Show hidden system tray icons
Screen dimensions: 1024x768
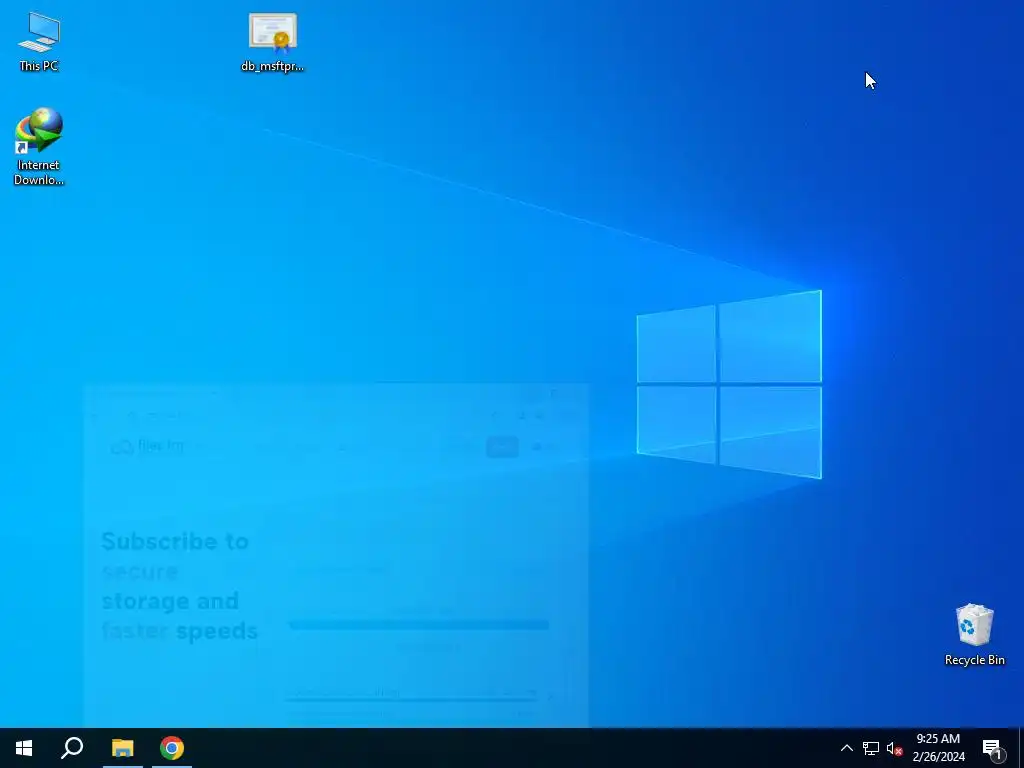coord(846,748)
